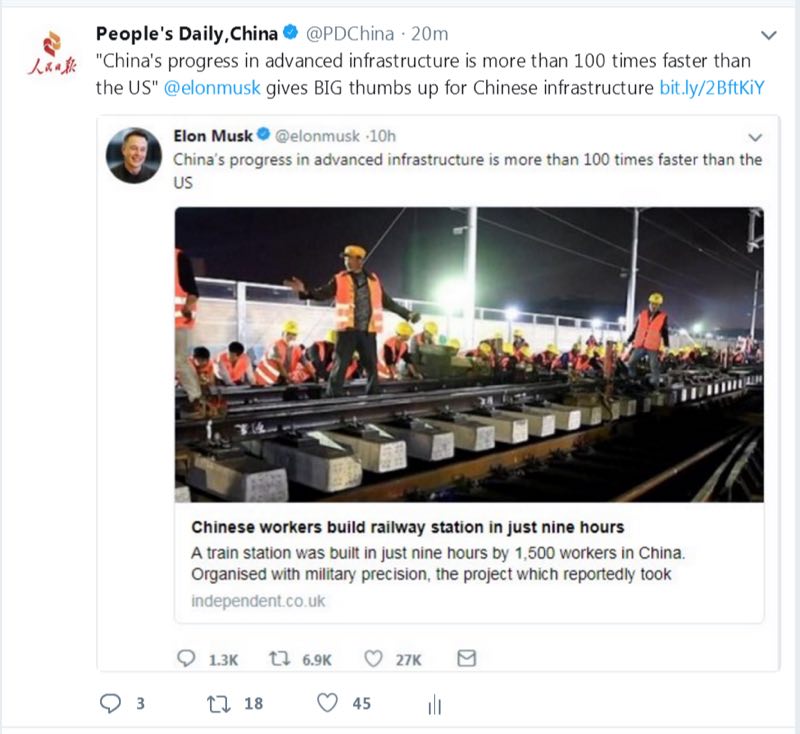800x734 pixels.
Task: Open Elon Musk's profile avatar
Action: pos(134,155)
